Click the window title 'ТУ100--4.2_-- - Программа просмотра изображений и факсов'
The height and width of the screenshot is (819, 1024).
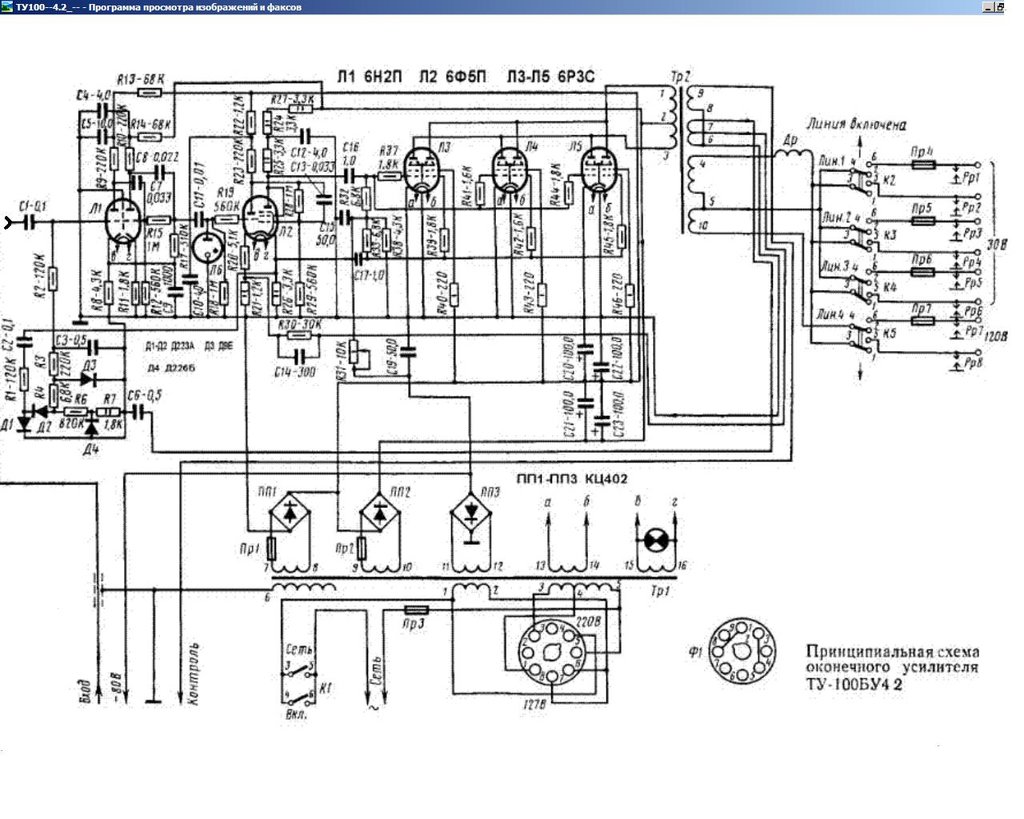(x=159, y=8)
